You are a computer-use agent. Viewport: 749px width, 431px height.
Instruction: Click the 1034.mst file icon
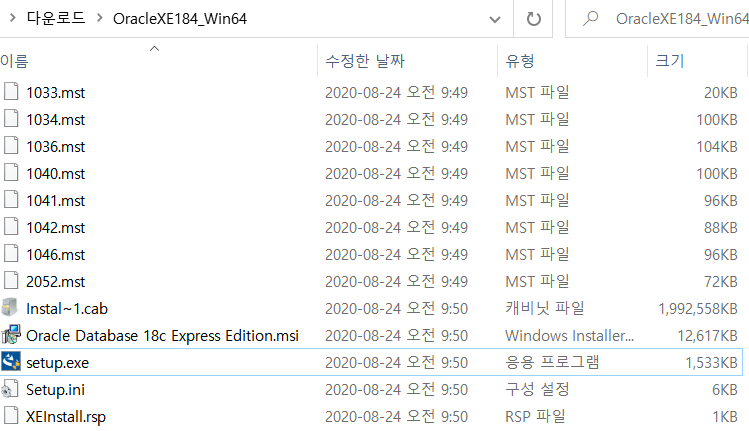(x=11, y=119)
